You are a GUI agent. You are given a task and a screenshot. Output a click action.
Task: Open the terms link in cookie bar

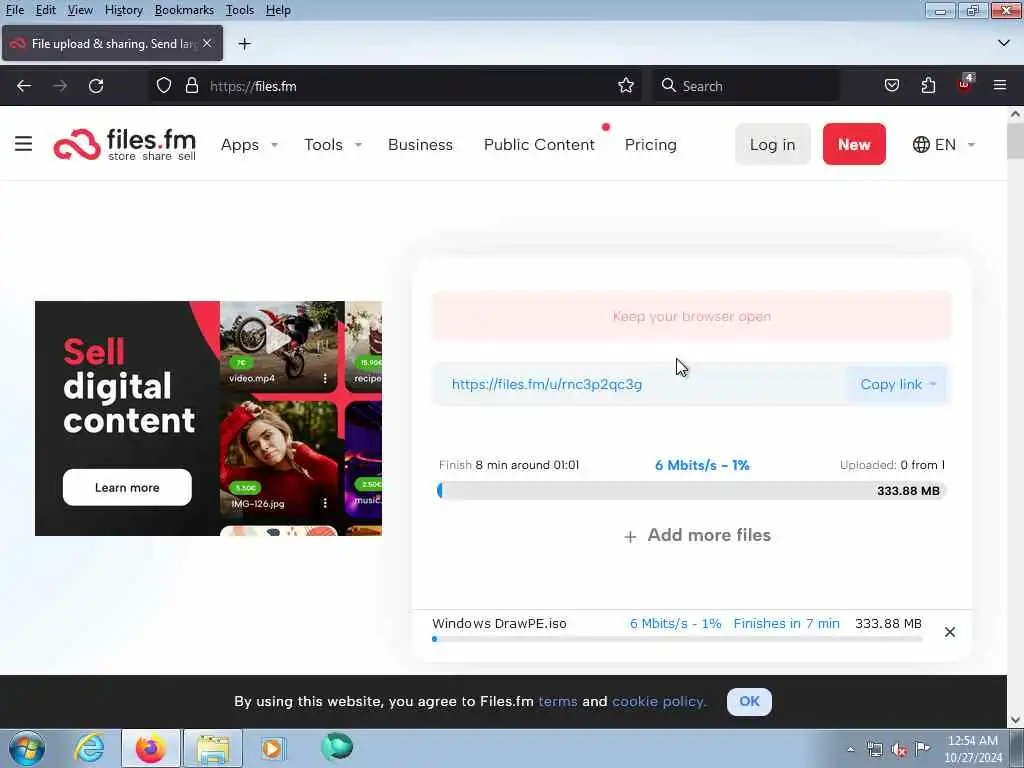pos(558,701)
